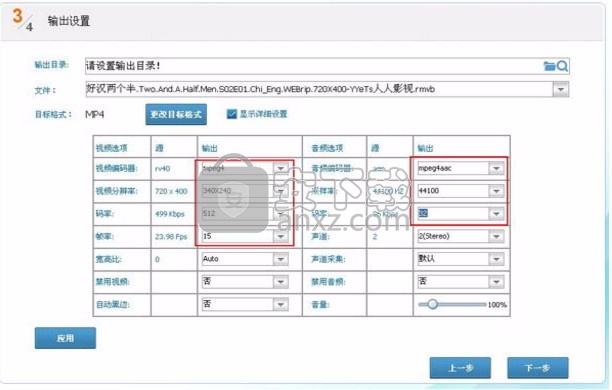
Task: Open the 文件 source file dropdown
Action: click(x=561, y=89)
